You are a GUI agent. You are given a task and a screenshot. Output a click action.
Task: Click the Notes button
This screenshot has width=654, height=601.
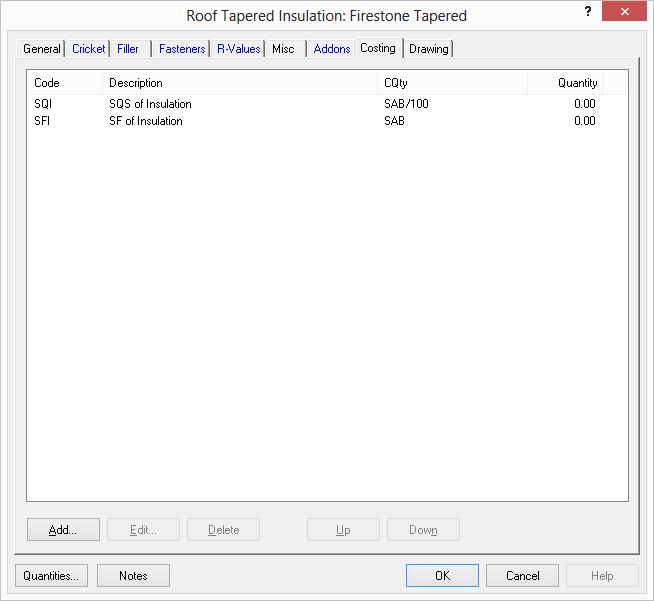[133, 575]
